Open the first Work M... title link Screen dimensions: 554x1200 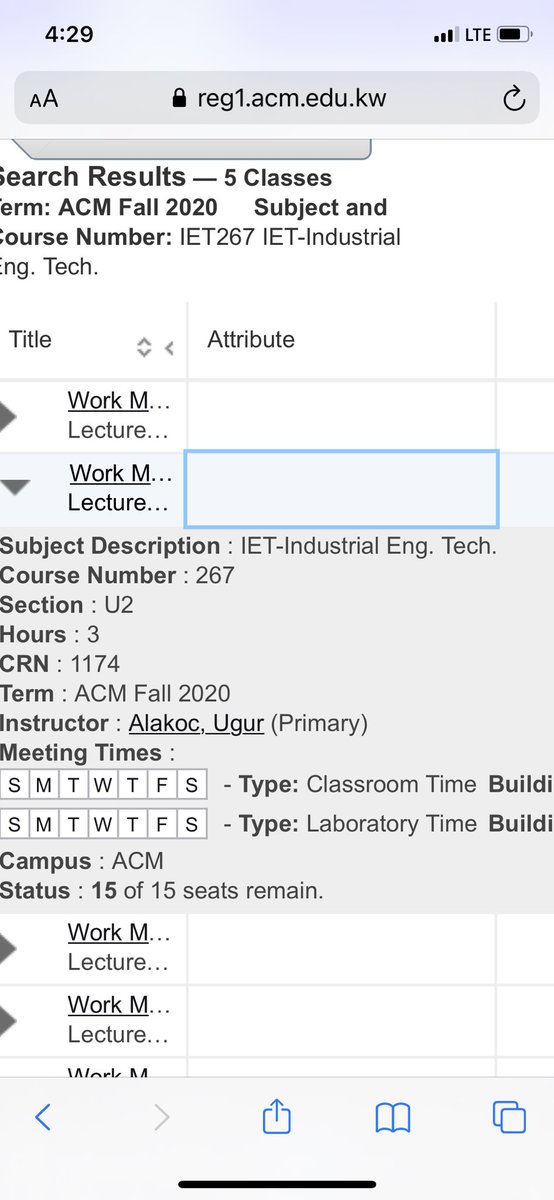pos(119,401)
